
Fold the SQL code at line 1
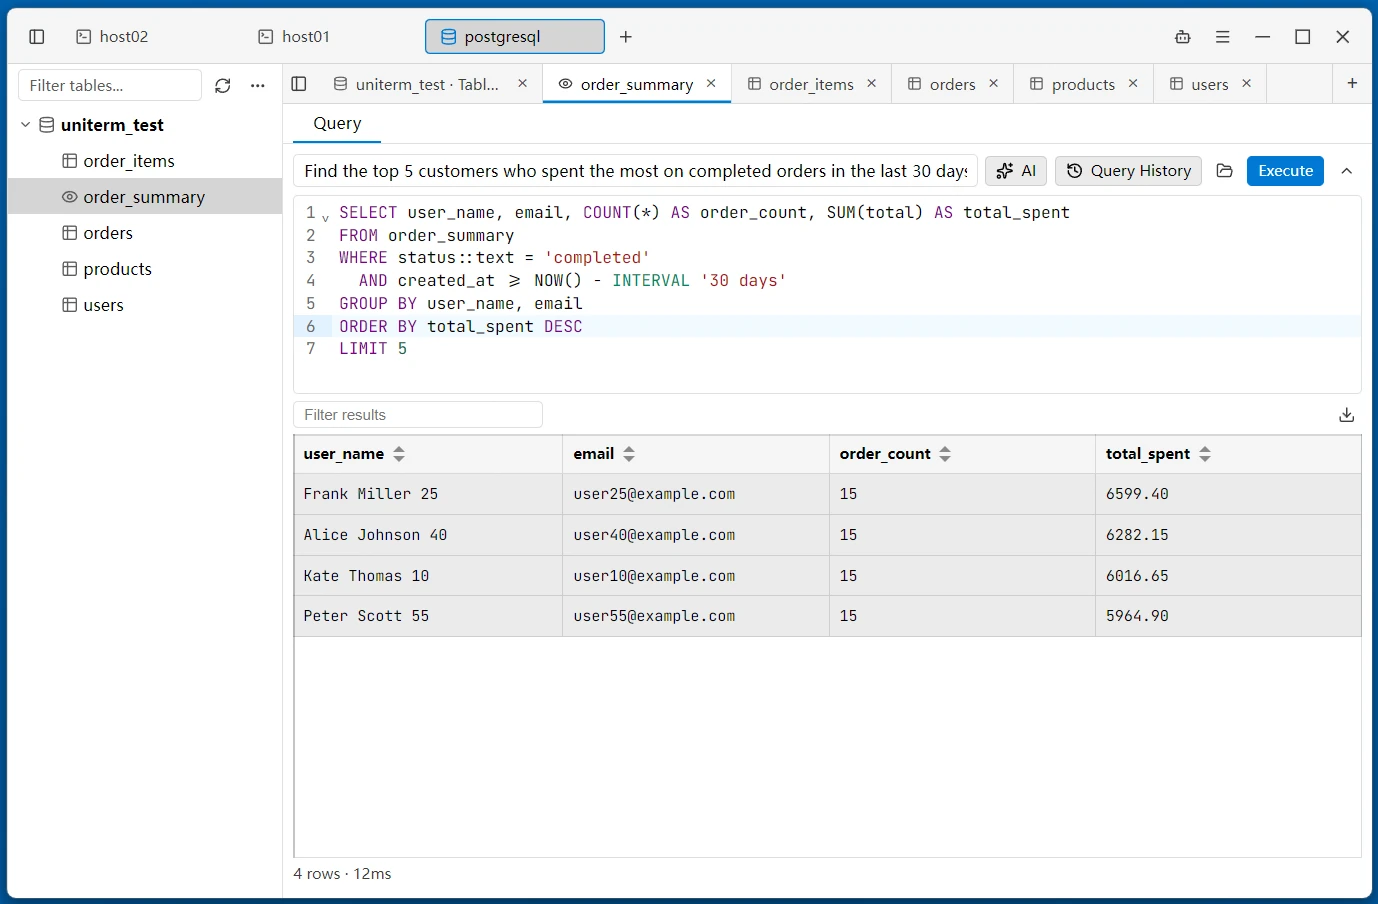326,216
